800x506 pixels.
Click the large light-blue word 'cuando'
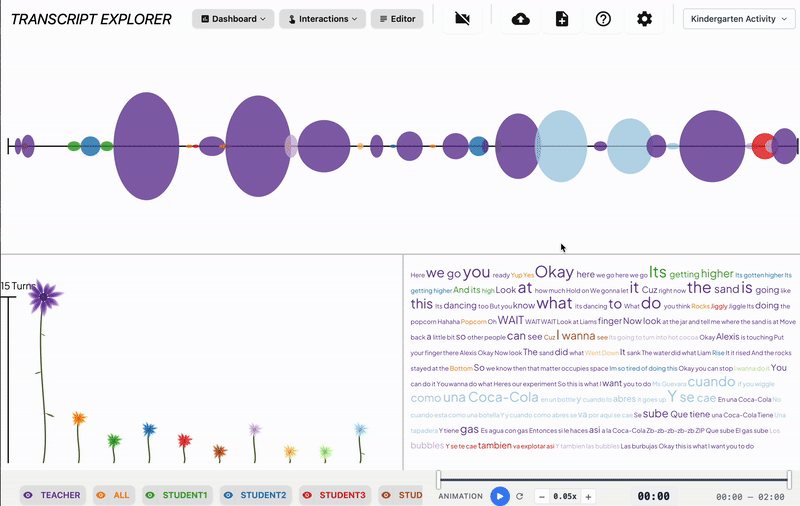click(x=711, y=382)
